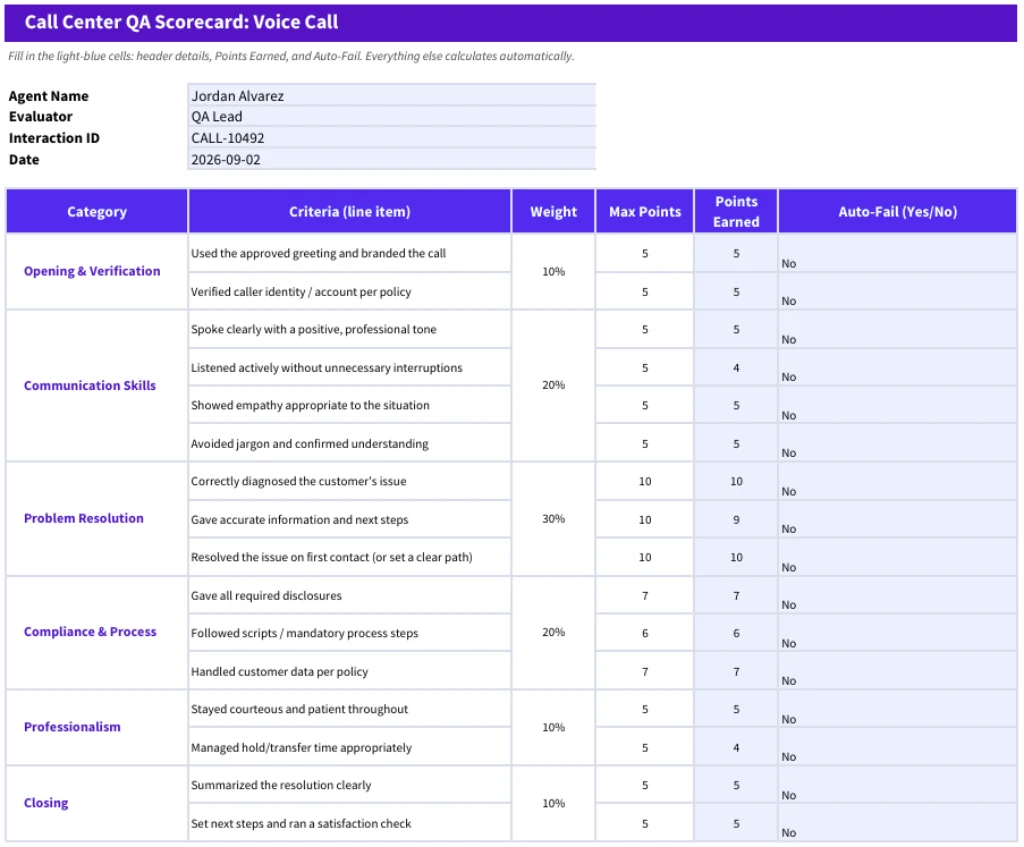Select the Evaluator field showing QA Lead
Screen dimensions: 1024x847
point(391,116)
